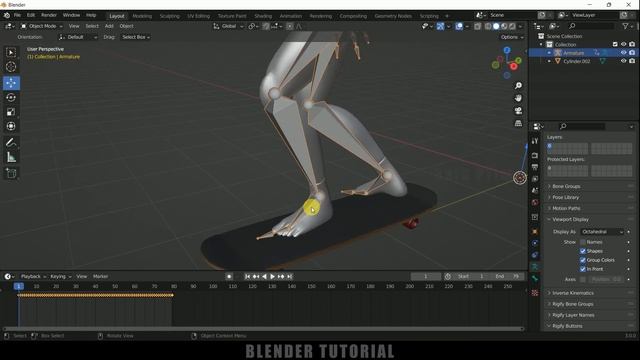Toggle the Names checkbox

(x=583, y=242)
